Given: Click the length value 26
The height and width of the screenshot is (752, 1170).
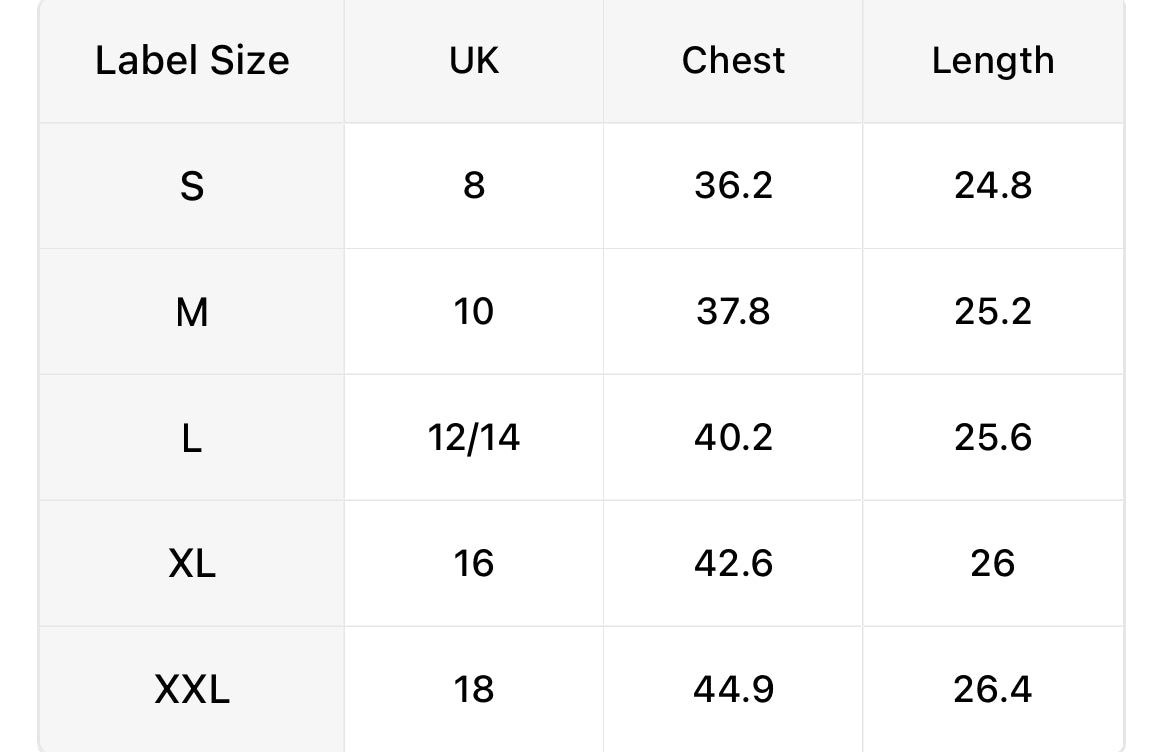Looking at the screenshot, I should (x=993, y=563).
